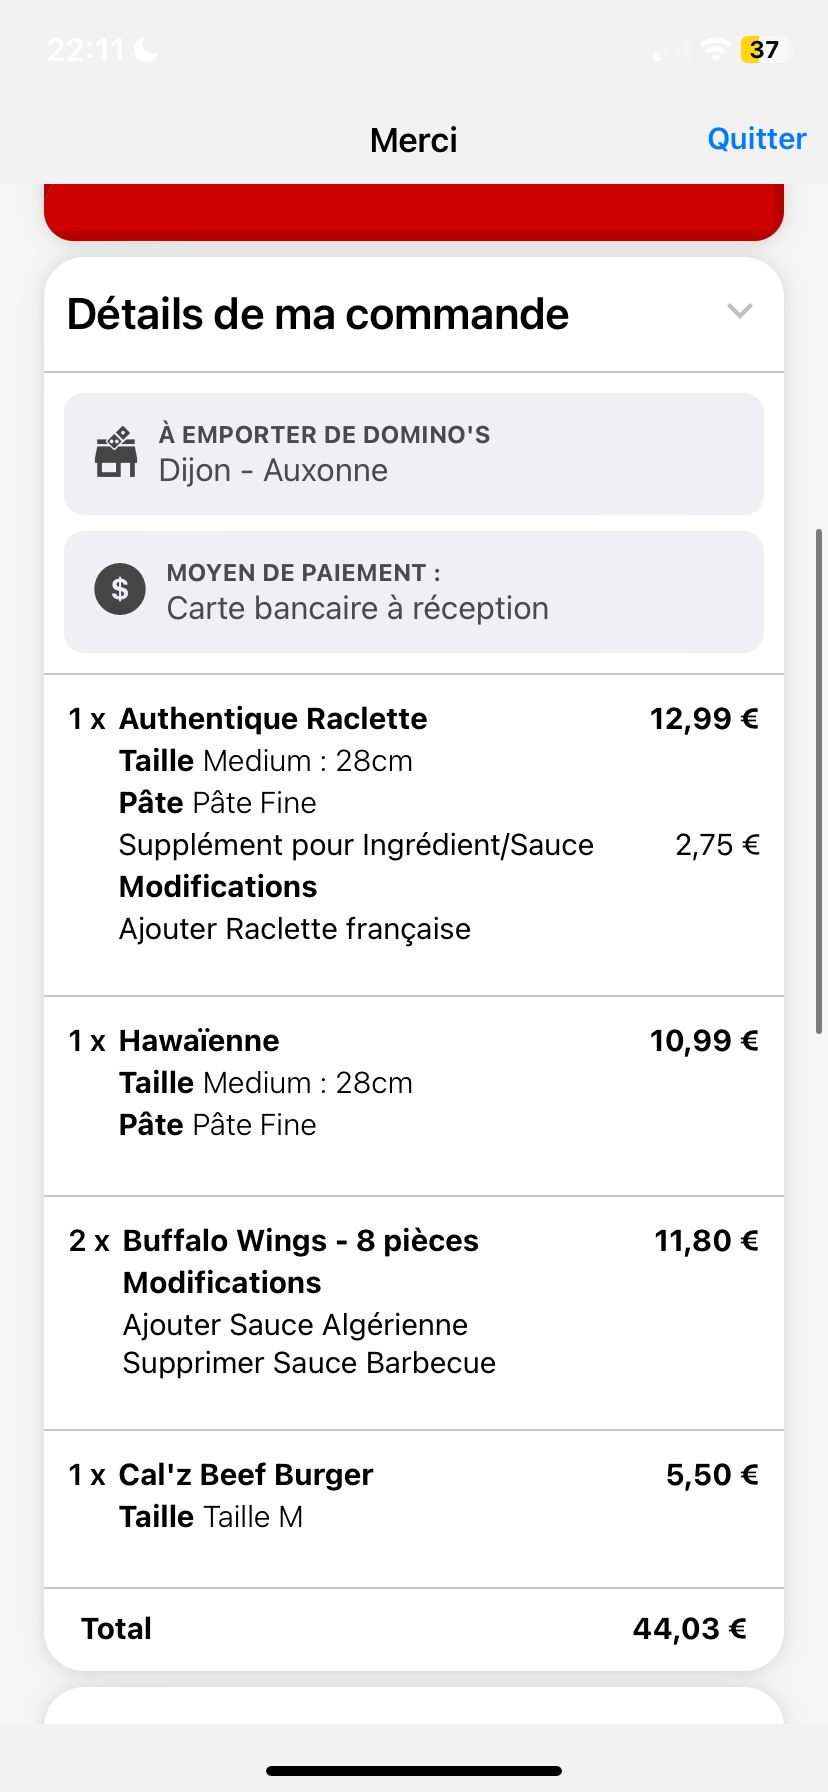
Task: Tap the 22:11 clock in status bar
Action: coord(86,49)
